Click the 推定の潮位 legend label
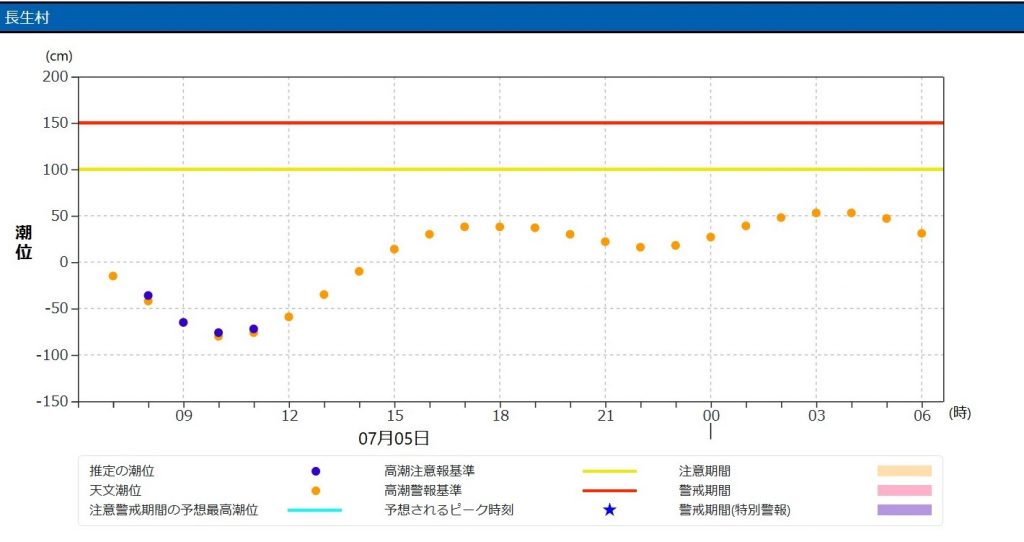Screen dimensions: 1024x542 coord(122,471)
